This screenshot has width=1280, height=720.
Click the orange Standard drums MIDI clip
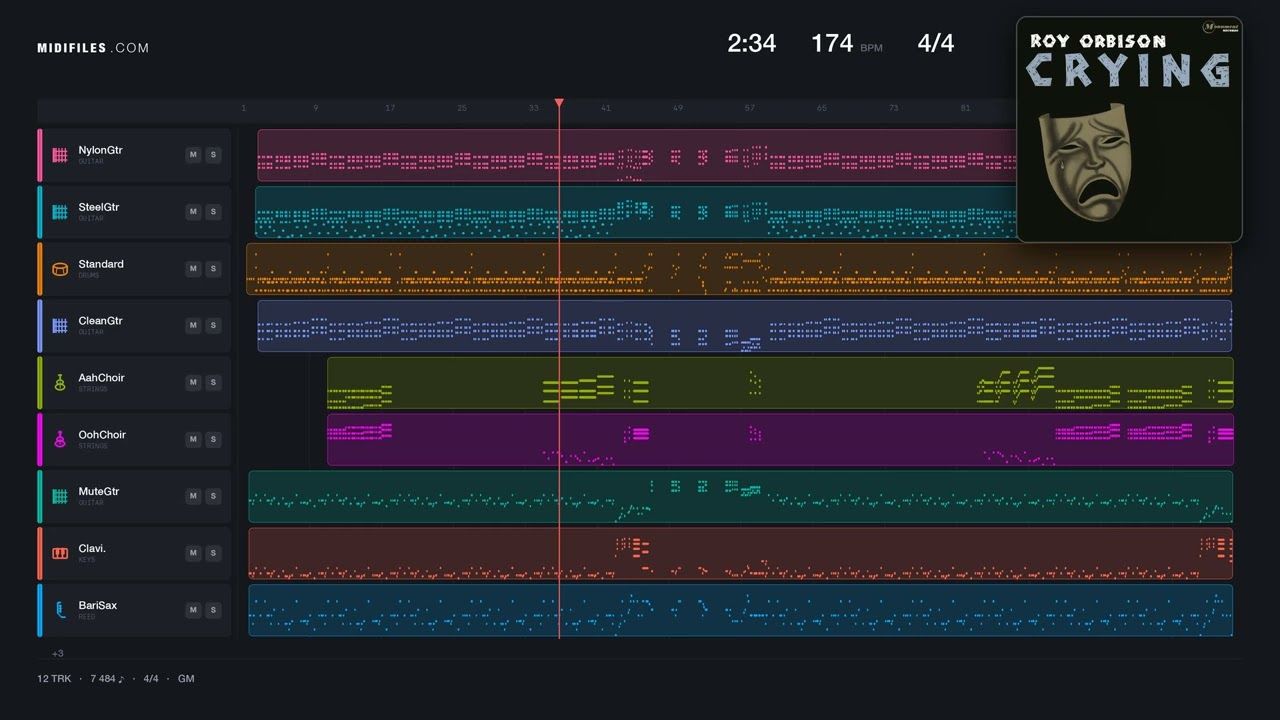click(x=739, y=269)
